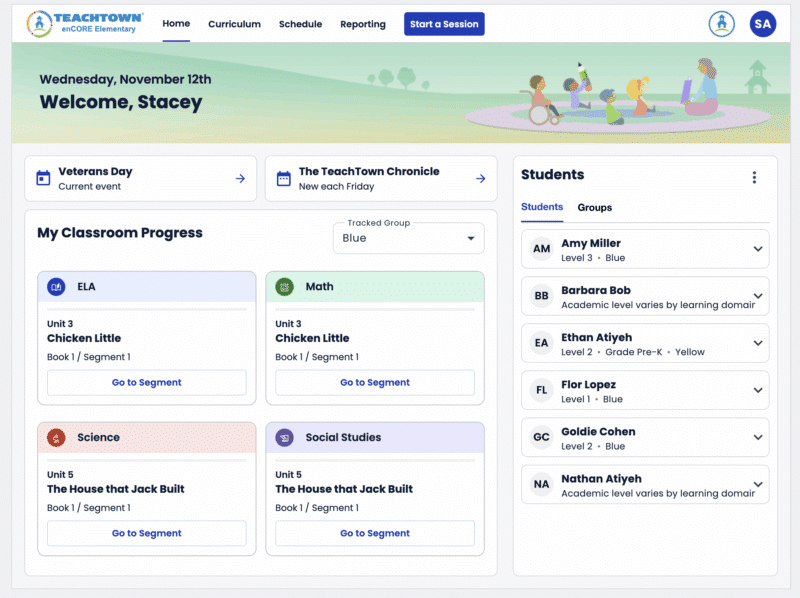Open the Curriculum menu
The height and width of the screenshot is (598, 800).
coord(234,24)
